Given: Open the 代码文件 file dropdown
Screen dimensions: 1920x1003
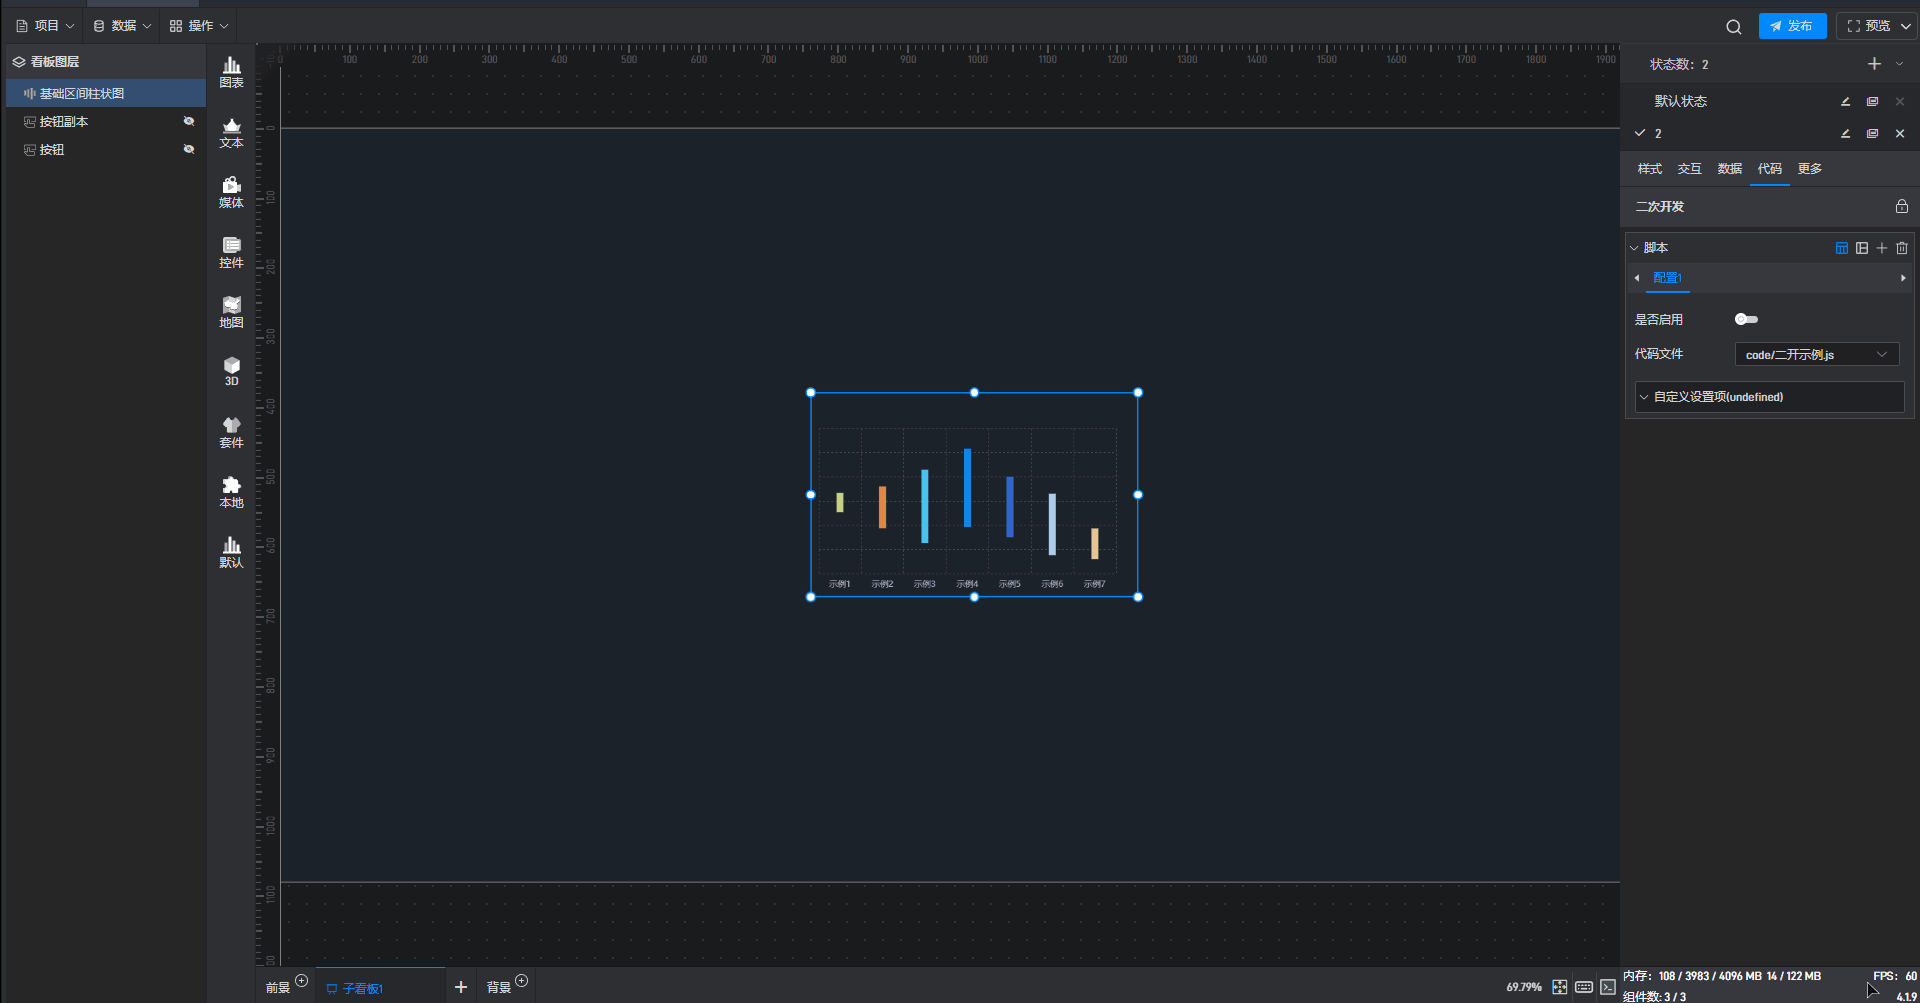Looking at the screenshot, I should point(1816,354).
